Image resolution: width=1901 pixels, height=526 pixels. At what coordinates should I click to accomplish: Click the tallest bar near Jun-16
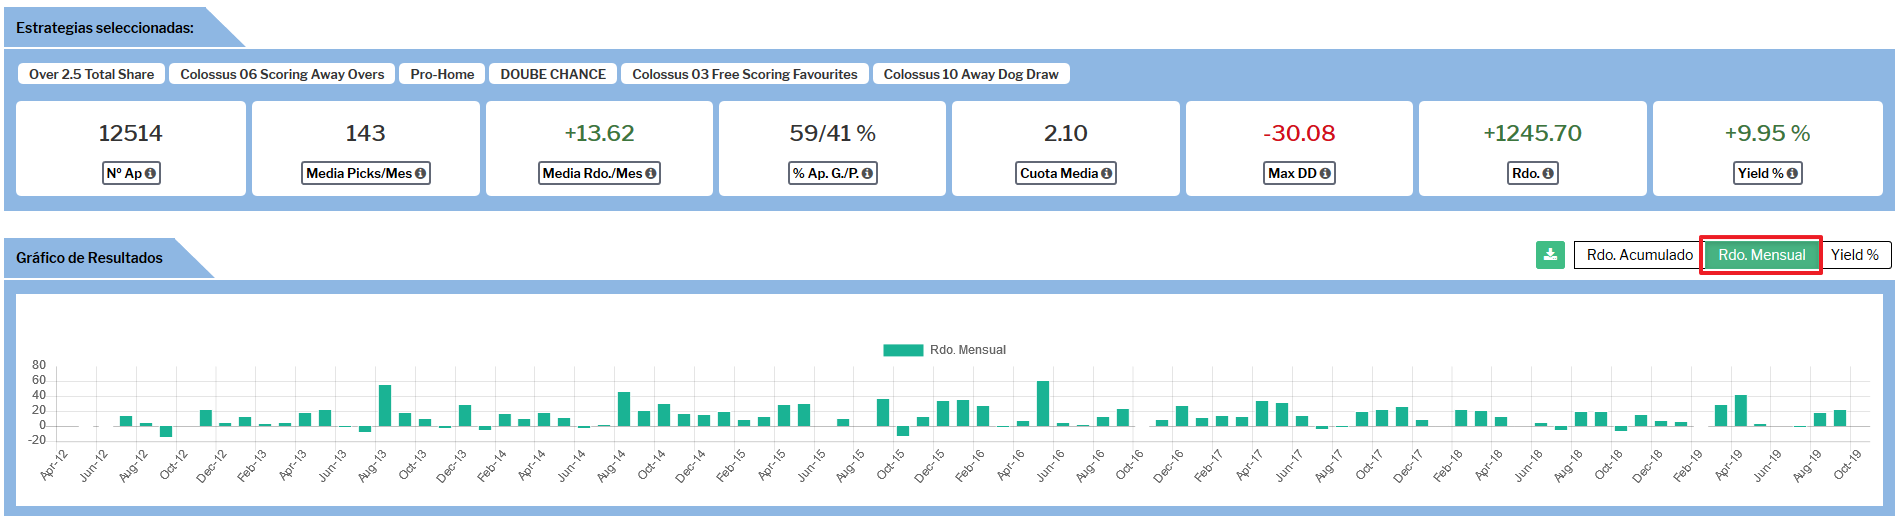[1043, 403]
